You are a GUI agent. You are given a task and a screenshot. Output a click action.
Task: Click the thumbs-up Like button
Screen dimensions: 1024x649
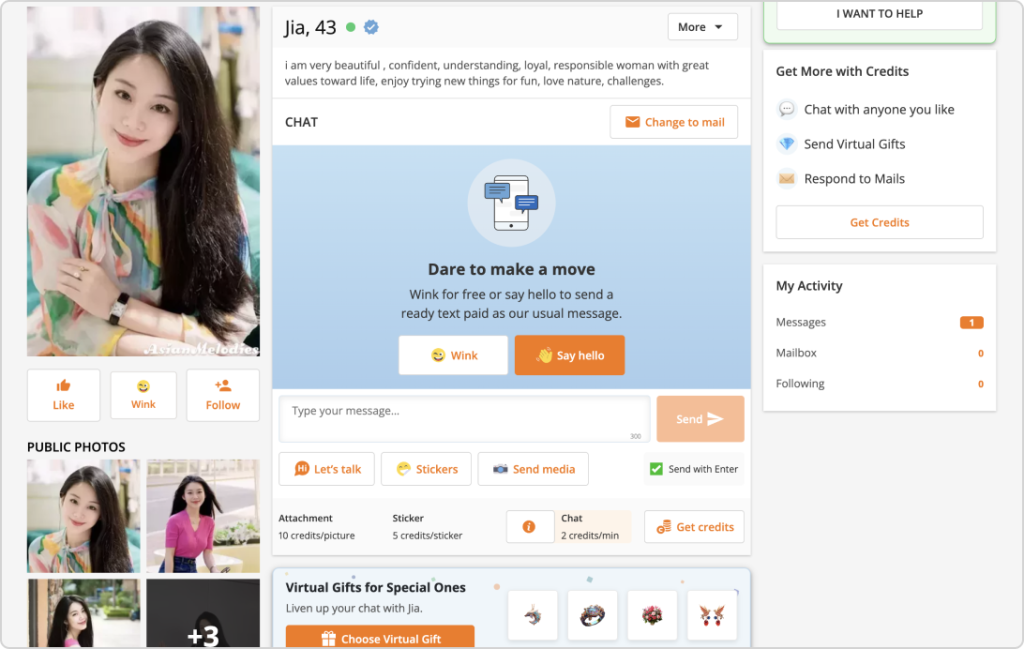click(x=63, y=395)
